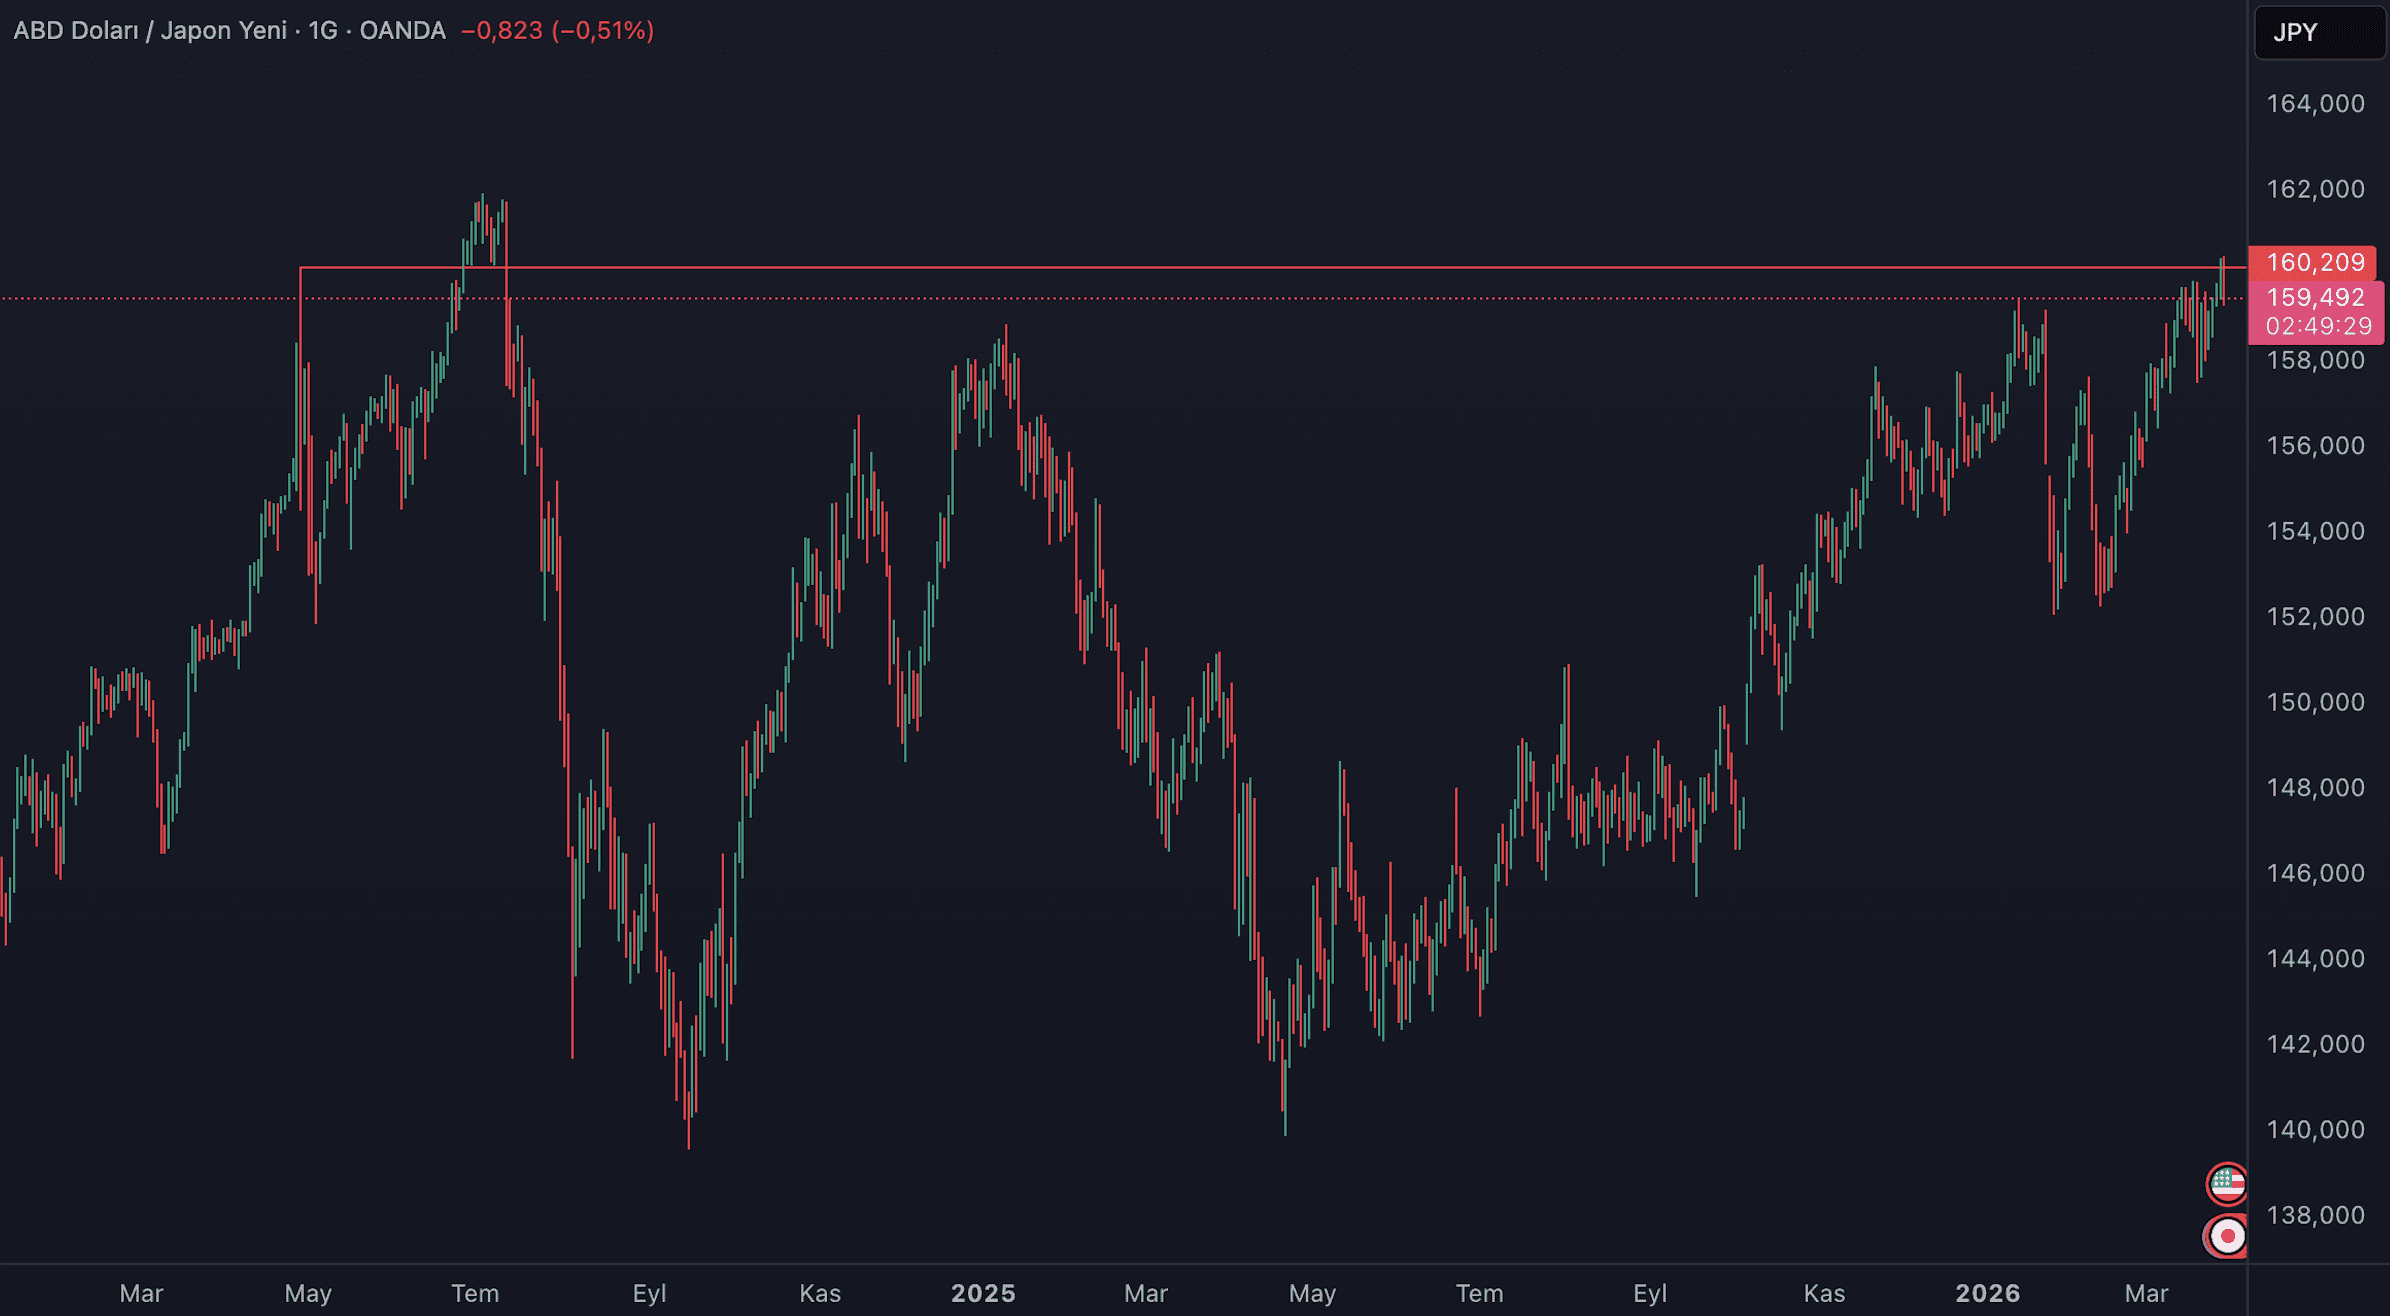The width and height of the screenshot is (2390, 1316).
Task: Click the 150,000 price scale label
Action: click(2315, 702)
